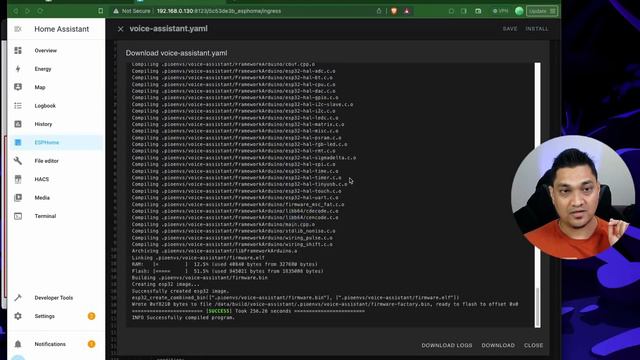Open the History menu item

[x=56, y=124]
